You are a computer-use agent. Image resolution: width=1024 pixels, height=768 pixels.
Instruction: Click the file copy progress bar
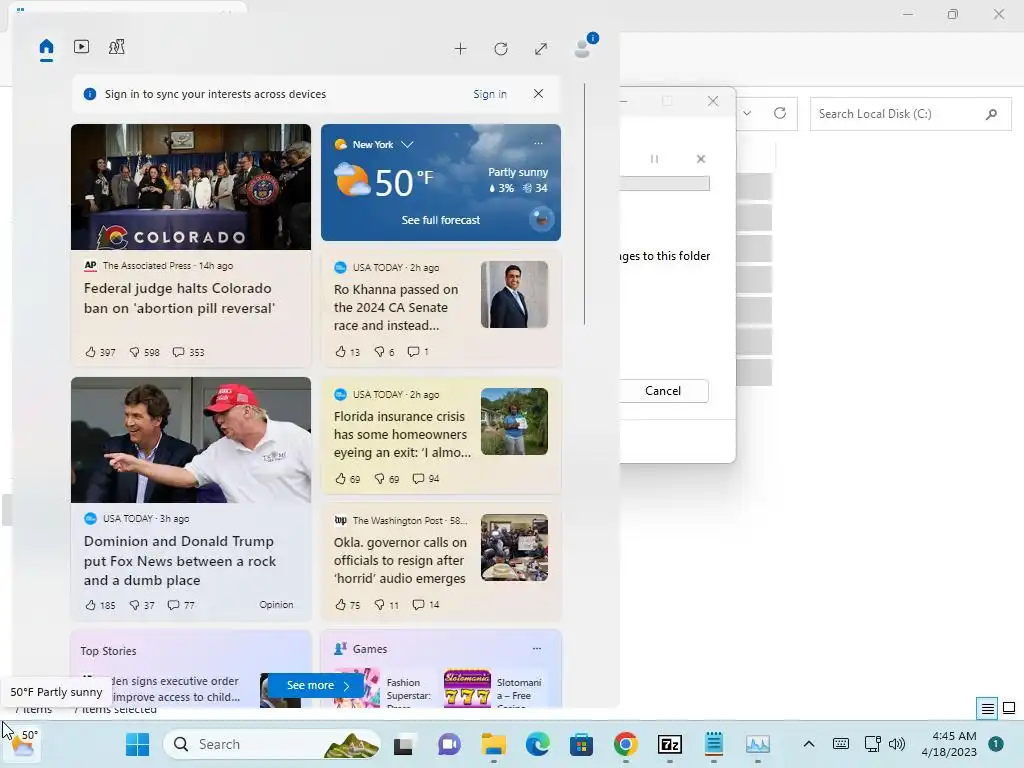click(x=665, y=184)
